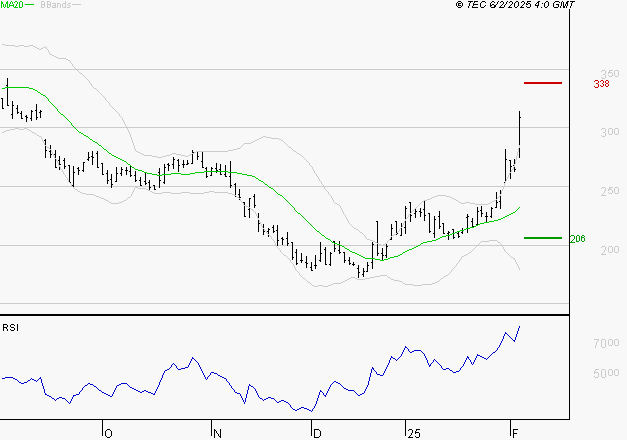Click the 250 price axis label
The image size is (627, 440).
click(609, 191)
